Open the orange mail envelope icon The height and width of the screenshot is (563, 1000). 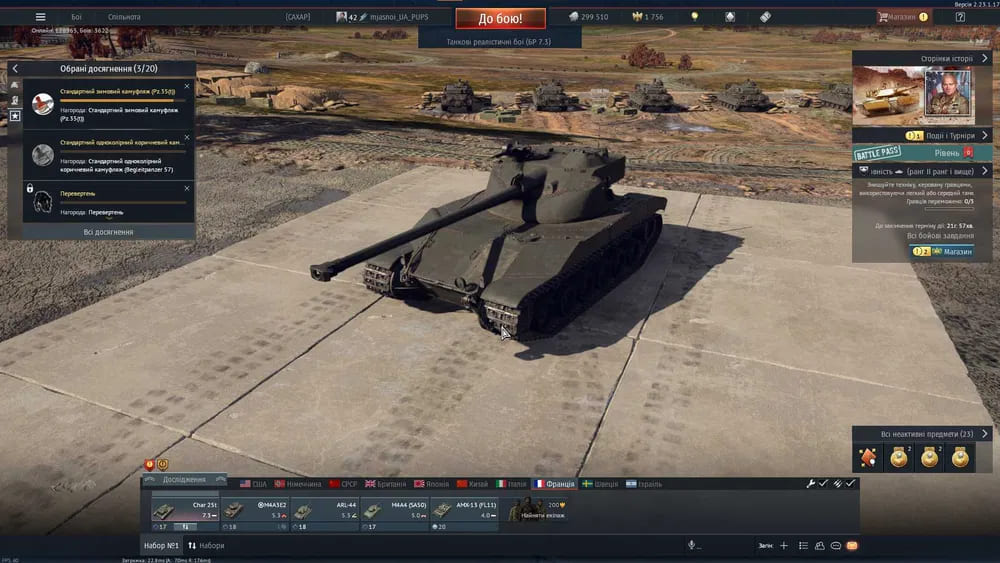(x=852, y=545)
